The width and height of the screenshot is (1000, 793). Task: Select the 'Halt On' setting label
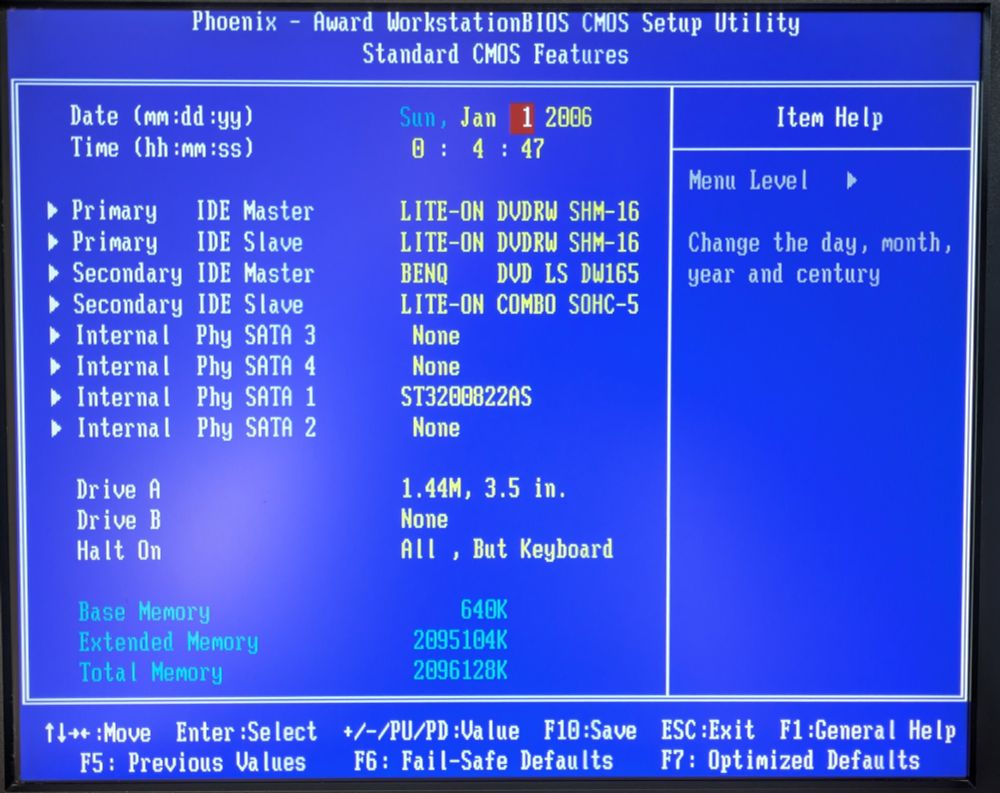click(x=119, y=551)
